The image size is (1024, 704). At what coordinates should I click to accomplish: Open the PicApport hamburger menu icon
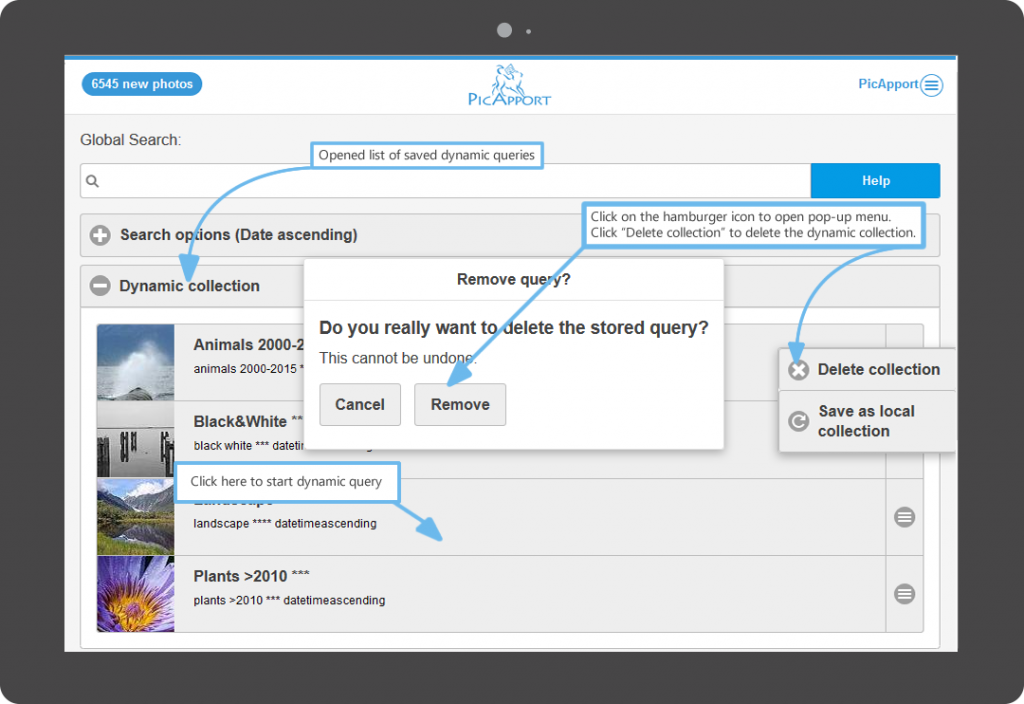point(931,85)
